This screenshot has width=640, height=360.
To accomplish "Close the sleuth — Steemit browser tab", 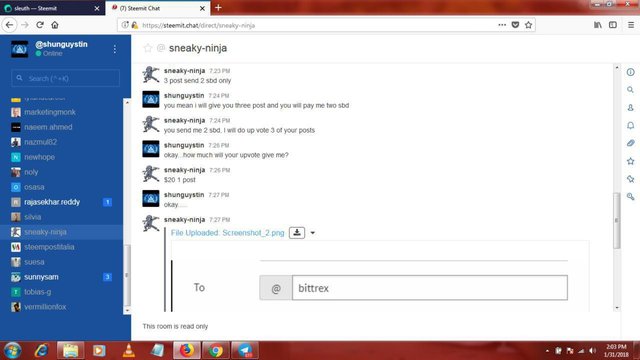I will tap(97, 8).
